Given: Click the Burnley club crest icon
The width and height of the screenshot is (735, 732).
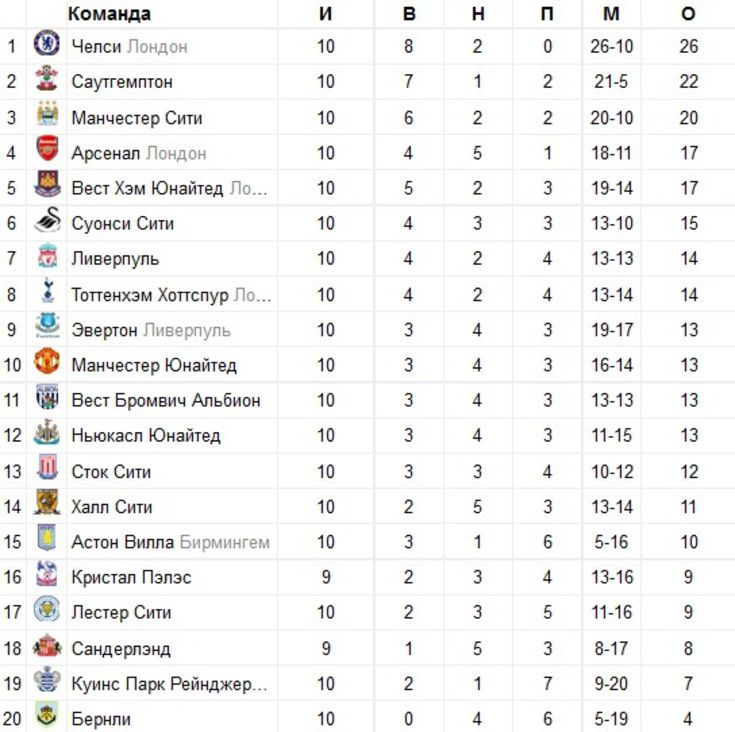Looking at the screenshot, I should tap(47, 715).
